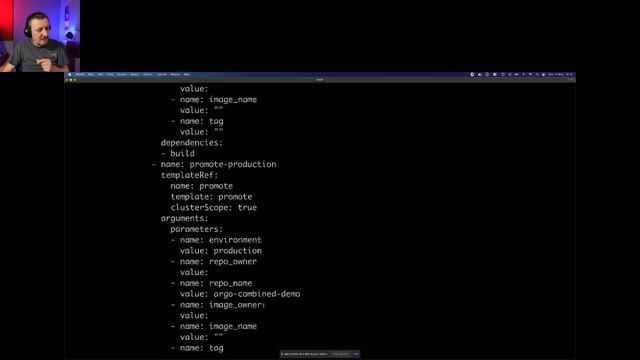Select the 'name: promote-production' line
Viewport: 640px width, 360px height.
coord(214,164)
